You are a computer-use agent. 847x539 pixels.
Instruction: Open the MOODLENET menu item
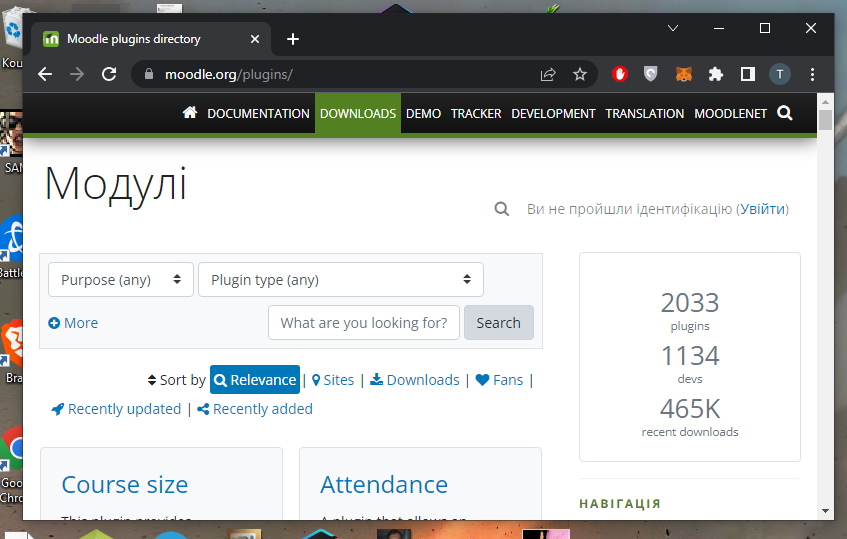pos(730,113)
